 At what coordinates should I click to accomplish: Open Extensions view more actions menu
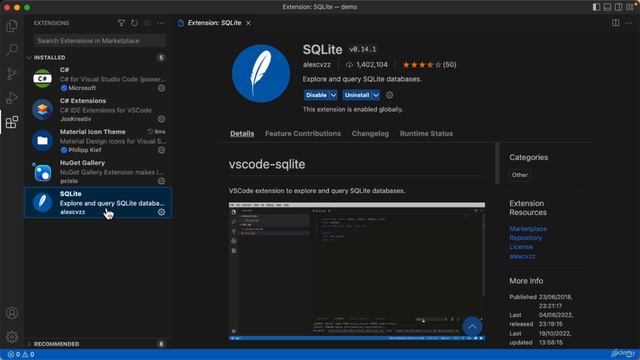click(160, 23)
